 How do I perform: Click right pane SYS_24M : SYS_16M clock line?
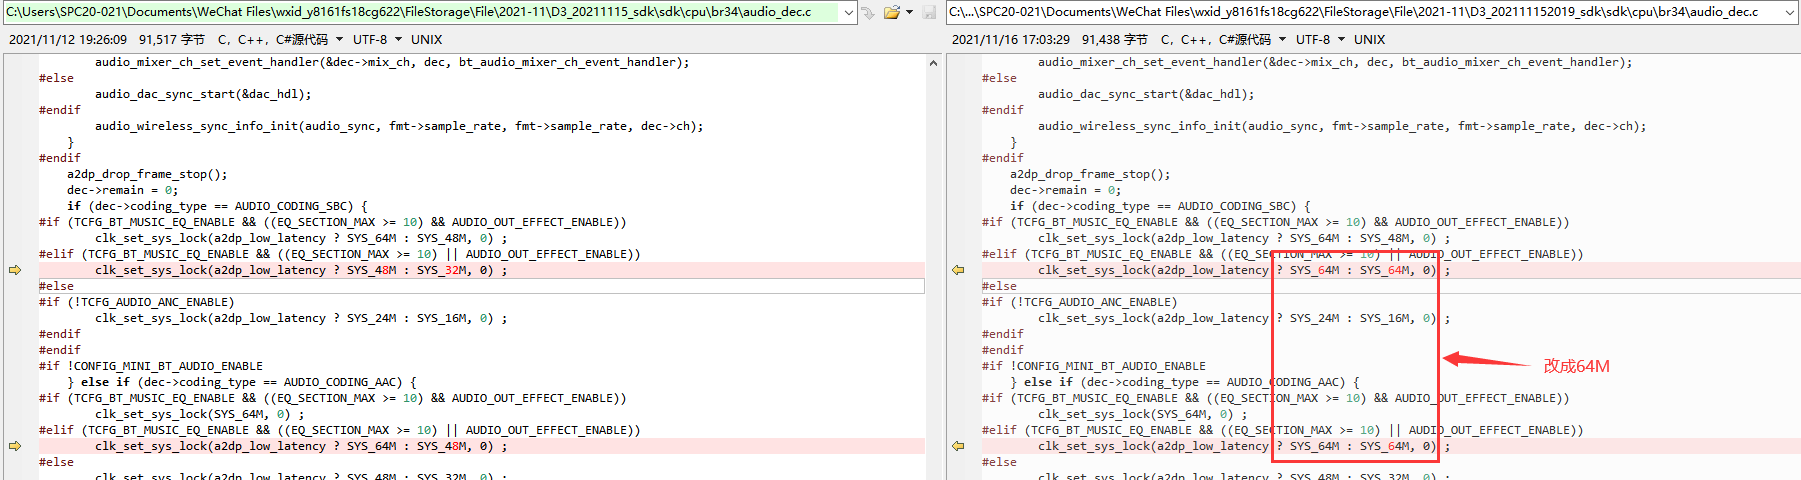[x=1244, y=318]
